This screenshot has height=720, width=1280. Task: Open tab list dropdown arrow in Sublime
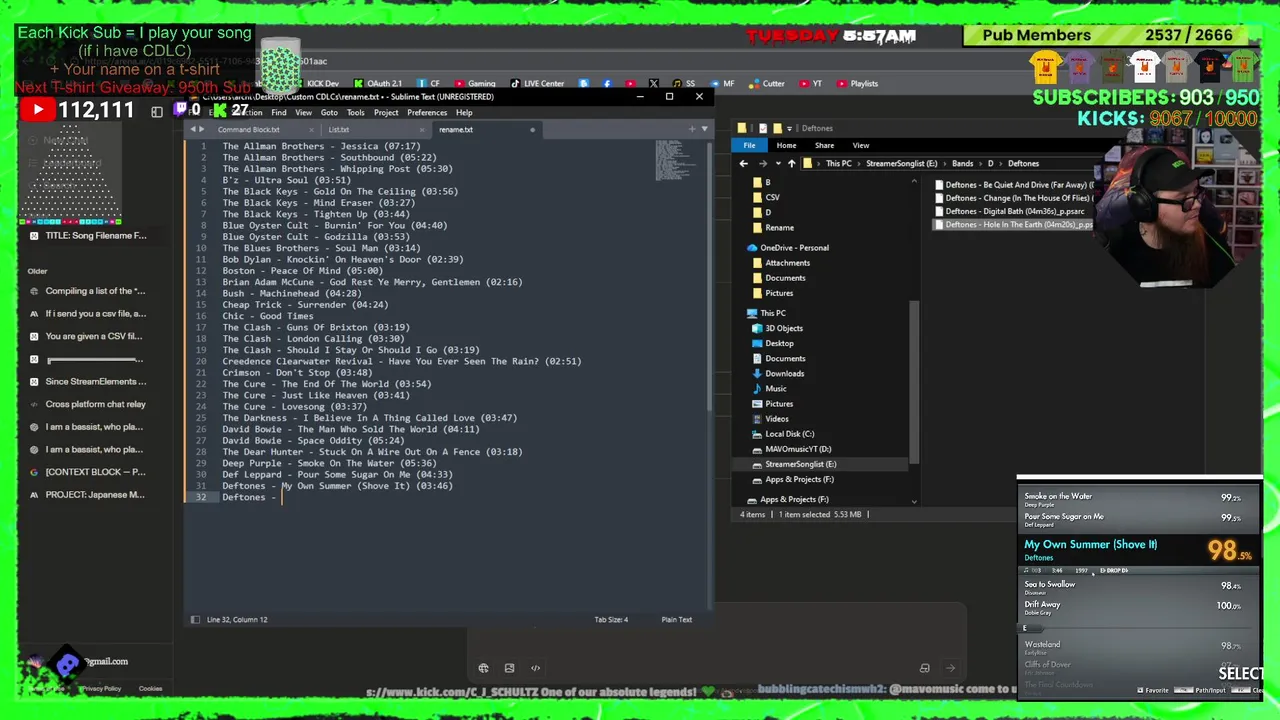(x=704, y=129)
